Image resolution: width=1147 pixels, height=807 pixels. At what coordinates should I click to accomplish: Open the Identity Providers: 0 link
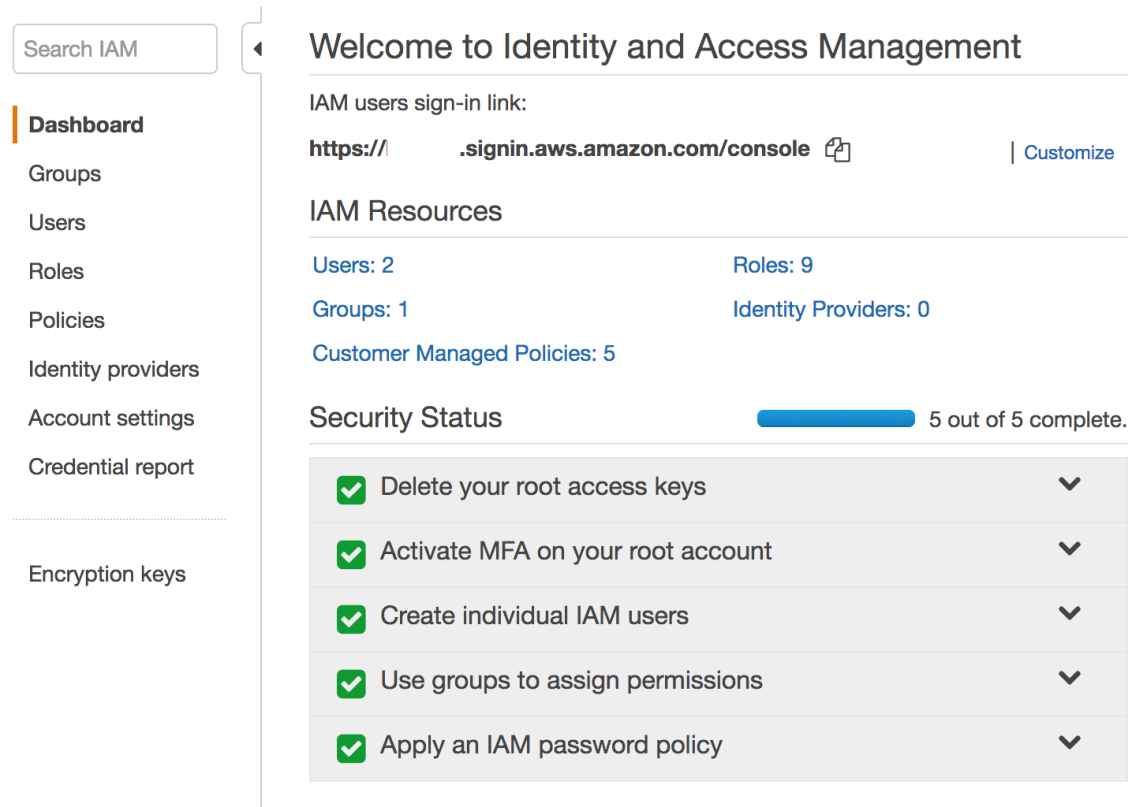pos(831,309)
